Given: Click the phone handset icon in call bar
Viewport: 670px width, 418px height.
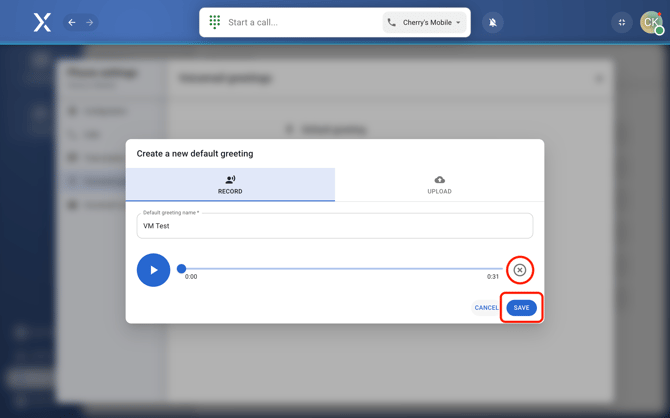Looking at the screenshot, I should pos(392,22).
